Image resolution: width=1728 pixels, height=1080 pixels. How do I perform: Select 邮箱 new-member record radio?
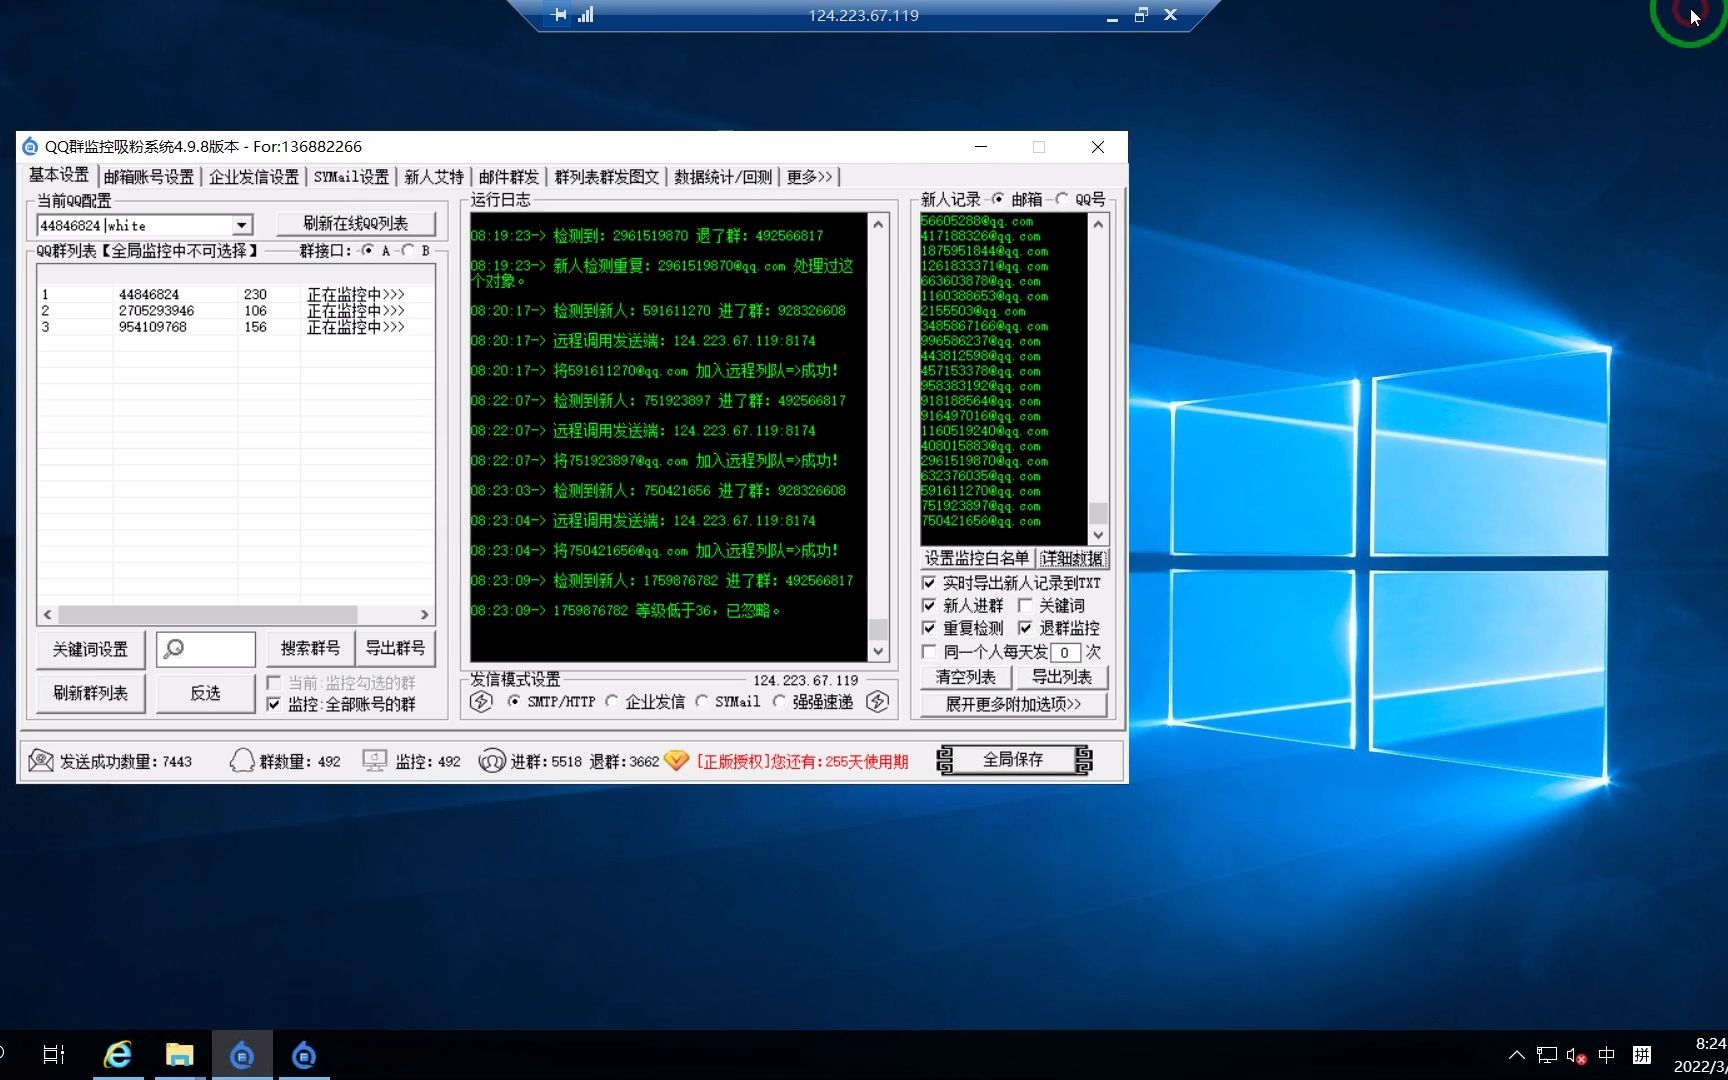[997, 199]
